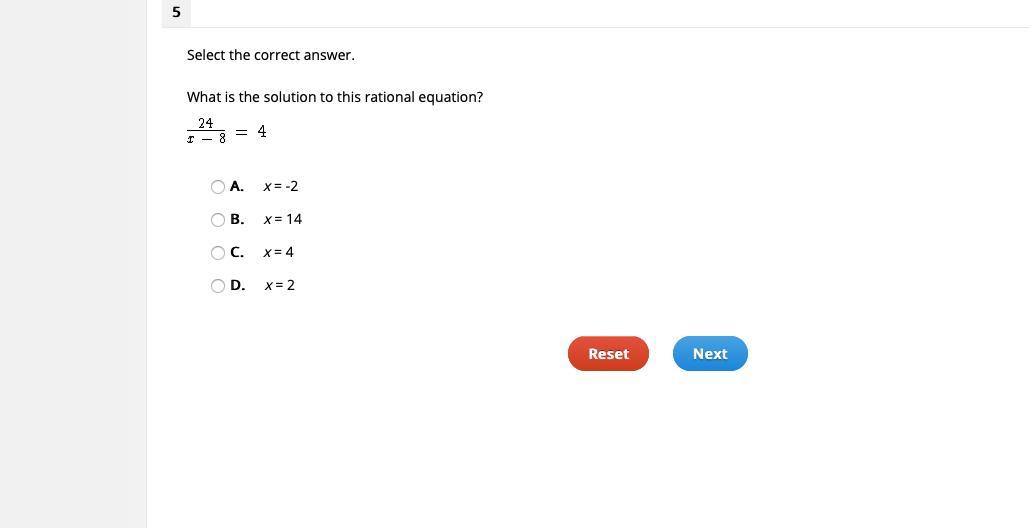Select the radio button for option A

point(218,187)
